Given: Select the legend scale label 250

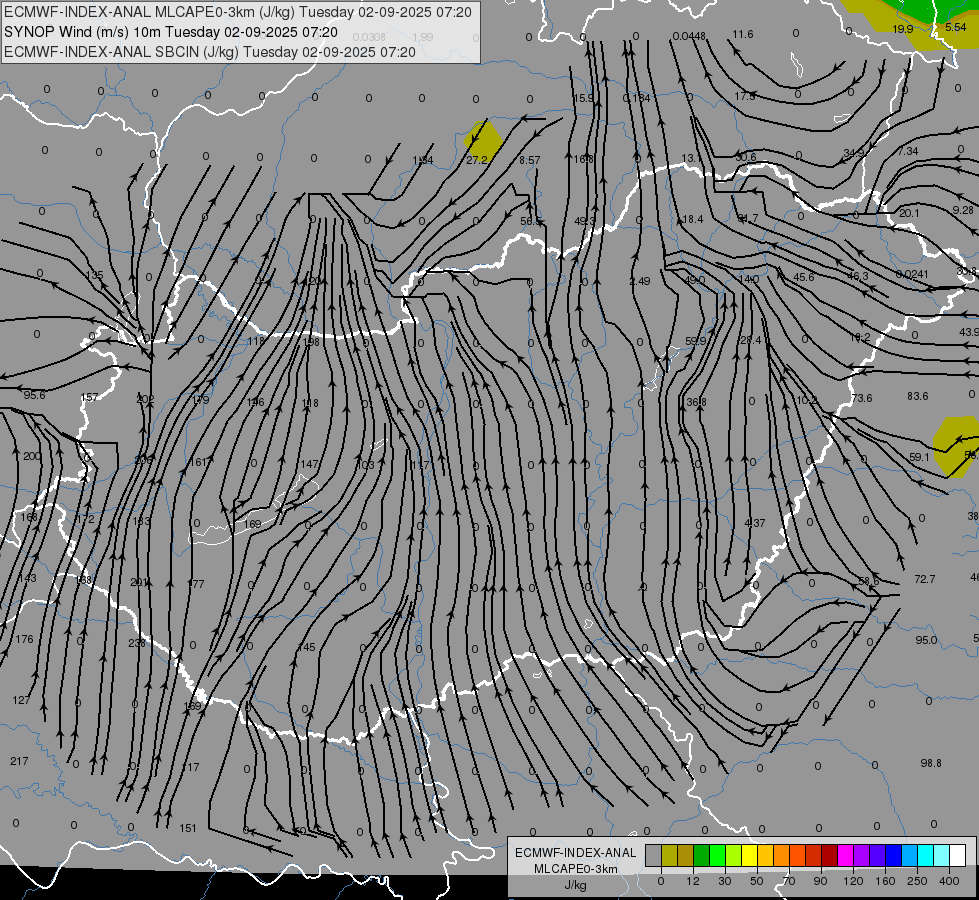Looking at the screenshot, I should [x=917, y=881].
